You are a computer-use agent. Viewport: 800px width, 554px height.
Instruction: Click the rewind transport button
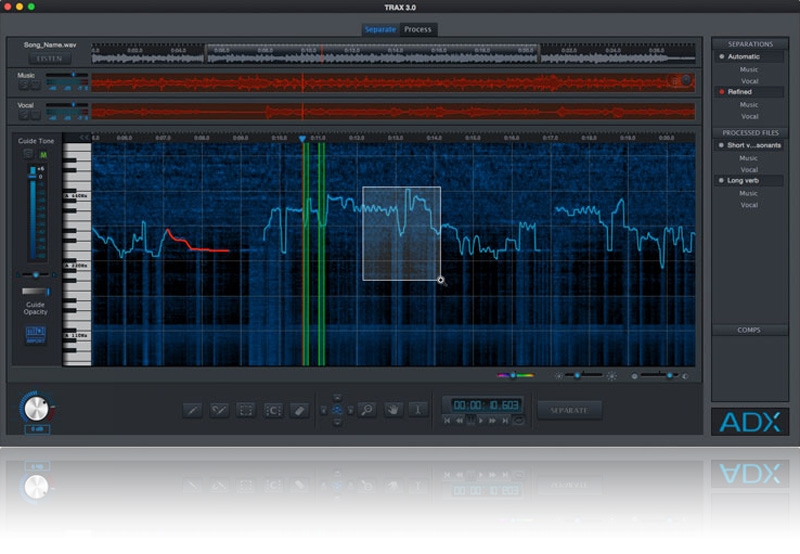[459, 420]
